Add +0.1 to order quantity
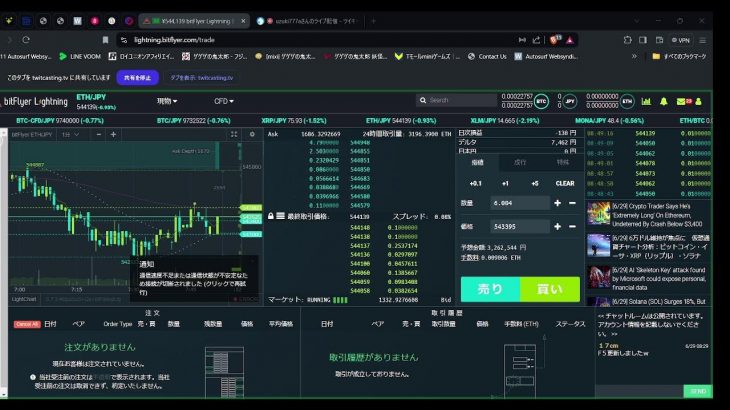The image size is (730, 410). [x=476, y=183]
